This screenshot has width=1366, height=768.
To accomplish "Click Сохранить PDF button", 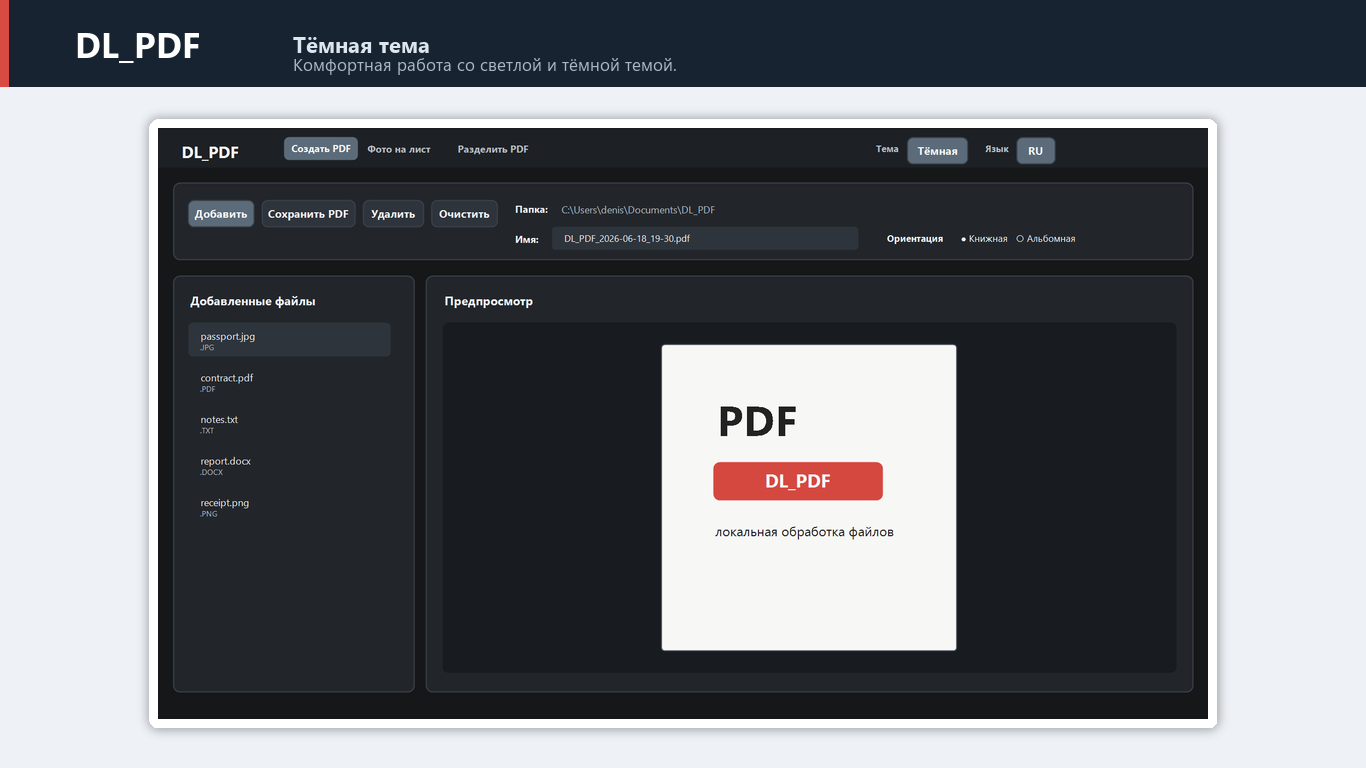I will 308,214.
